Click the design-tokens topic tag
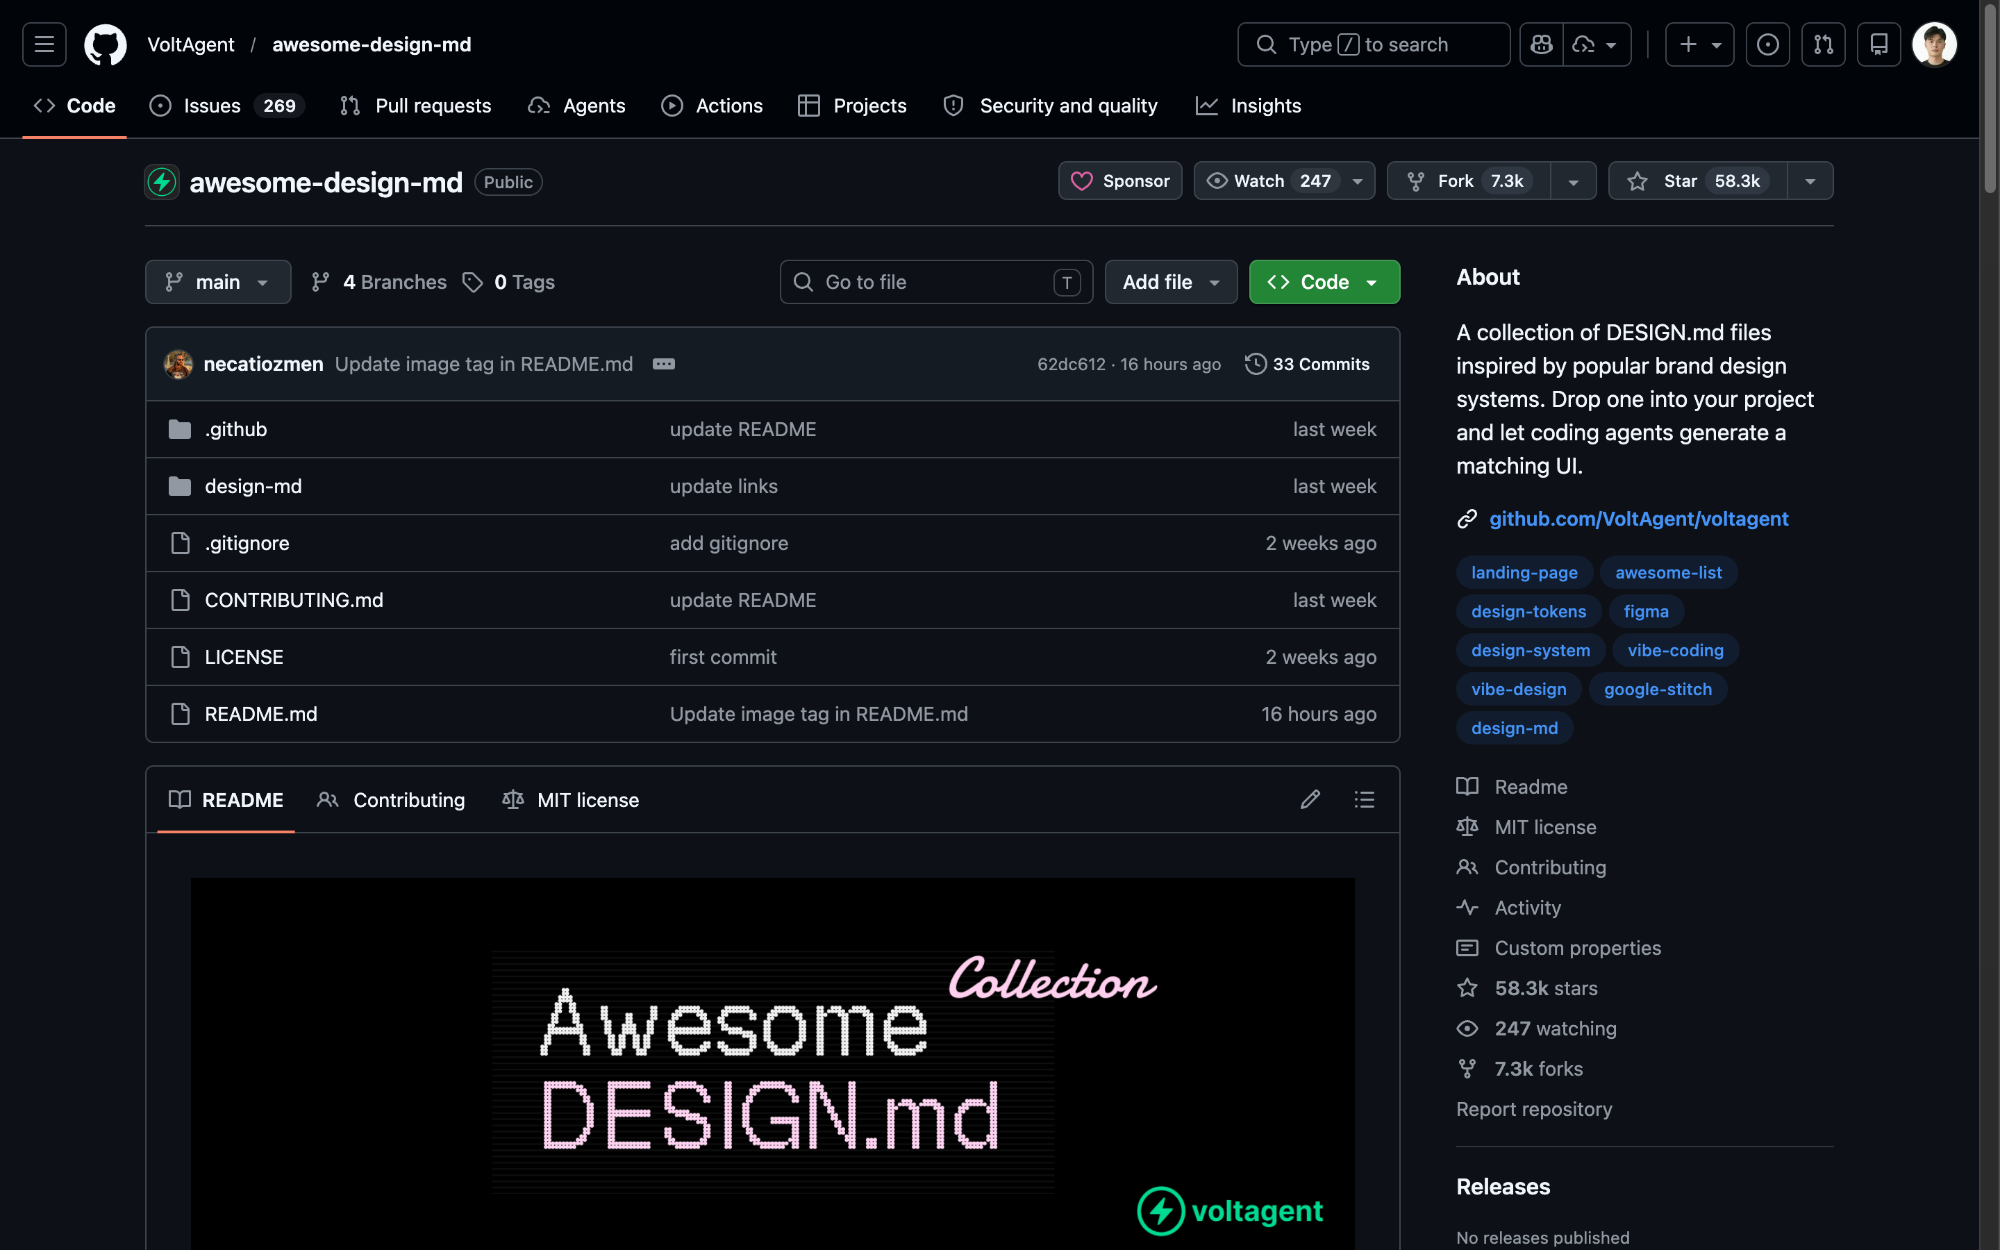Image resolution: width=2000 pixels, height=1250 pixels. point(1528,611)
